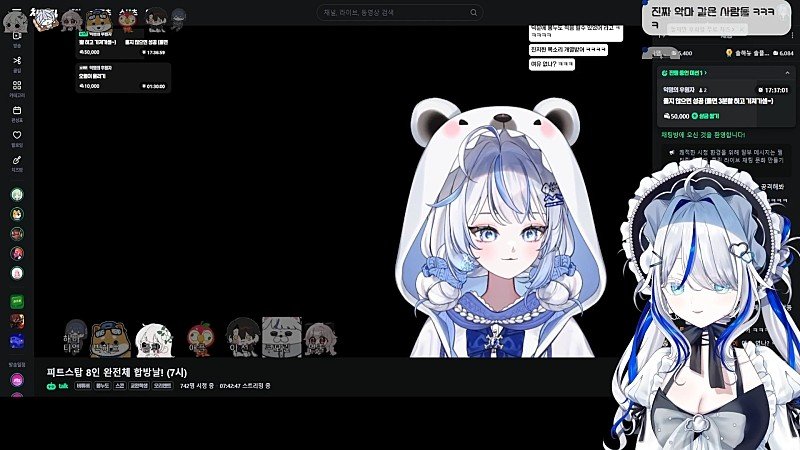Screen dimensions: 800x450
Task: Select the second tag chip under stream title
Action: 102,386
